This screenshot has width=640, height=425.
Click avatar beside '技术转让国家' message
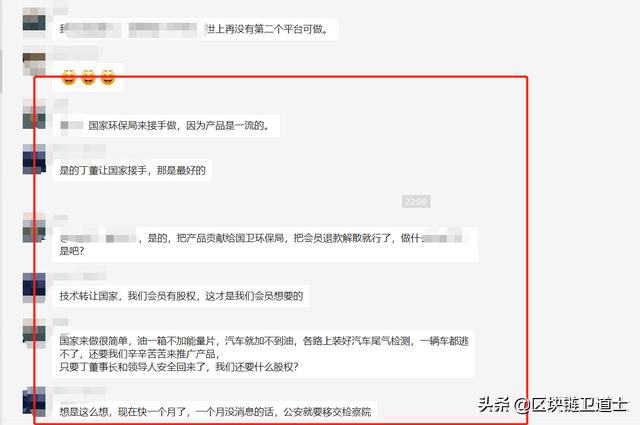[x=34, y=288]
